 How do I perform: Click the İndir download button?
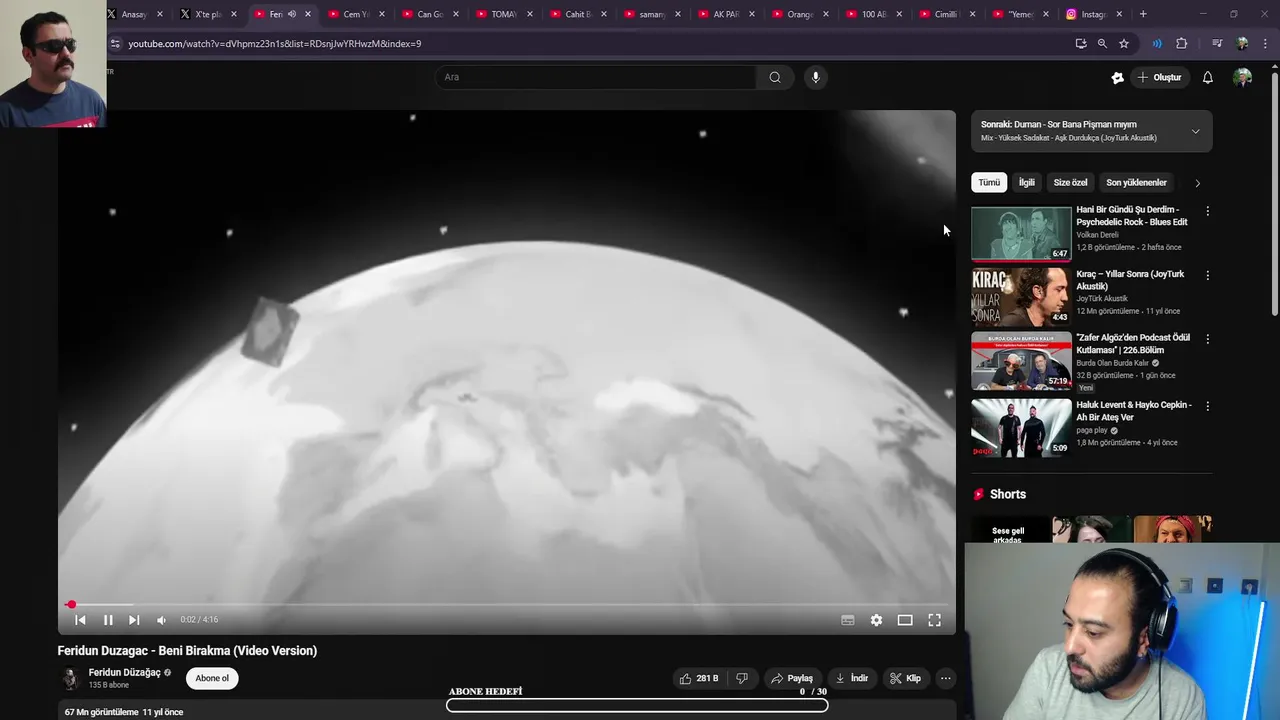click(x=852, y=678)
